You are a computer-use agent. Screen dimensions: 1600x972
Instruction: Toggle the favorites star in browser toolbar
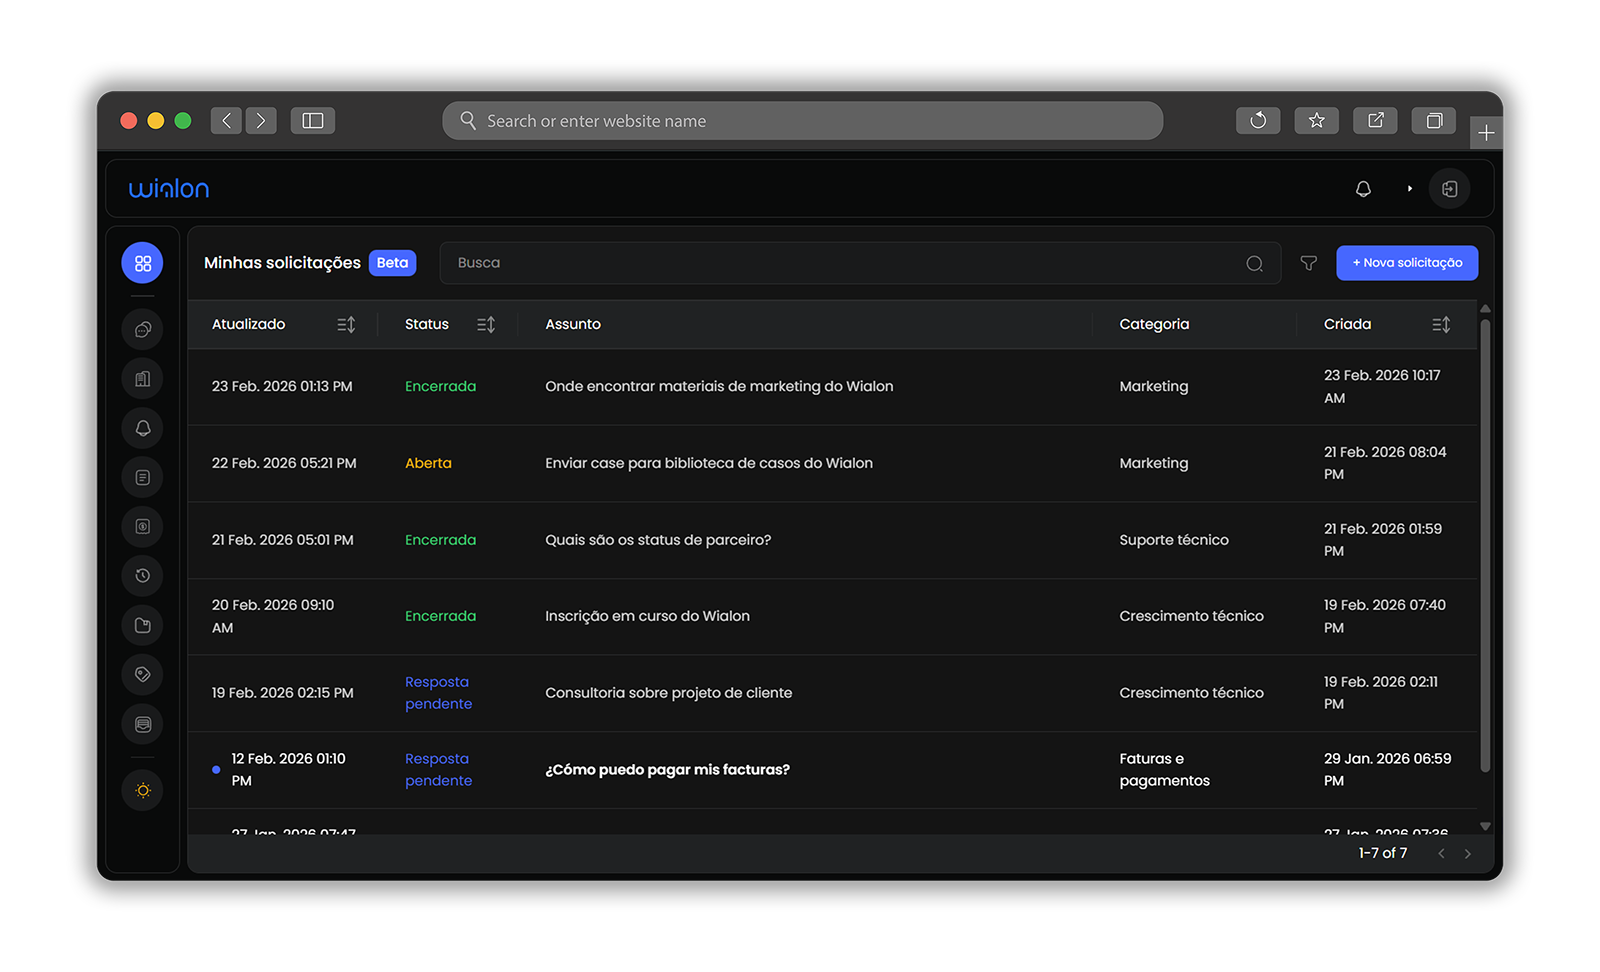(x=1317, y=120)
